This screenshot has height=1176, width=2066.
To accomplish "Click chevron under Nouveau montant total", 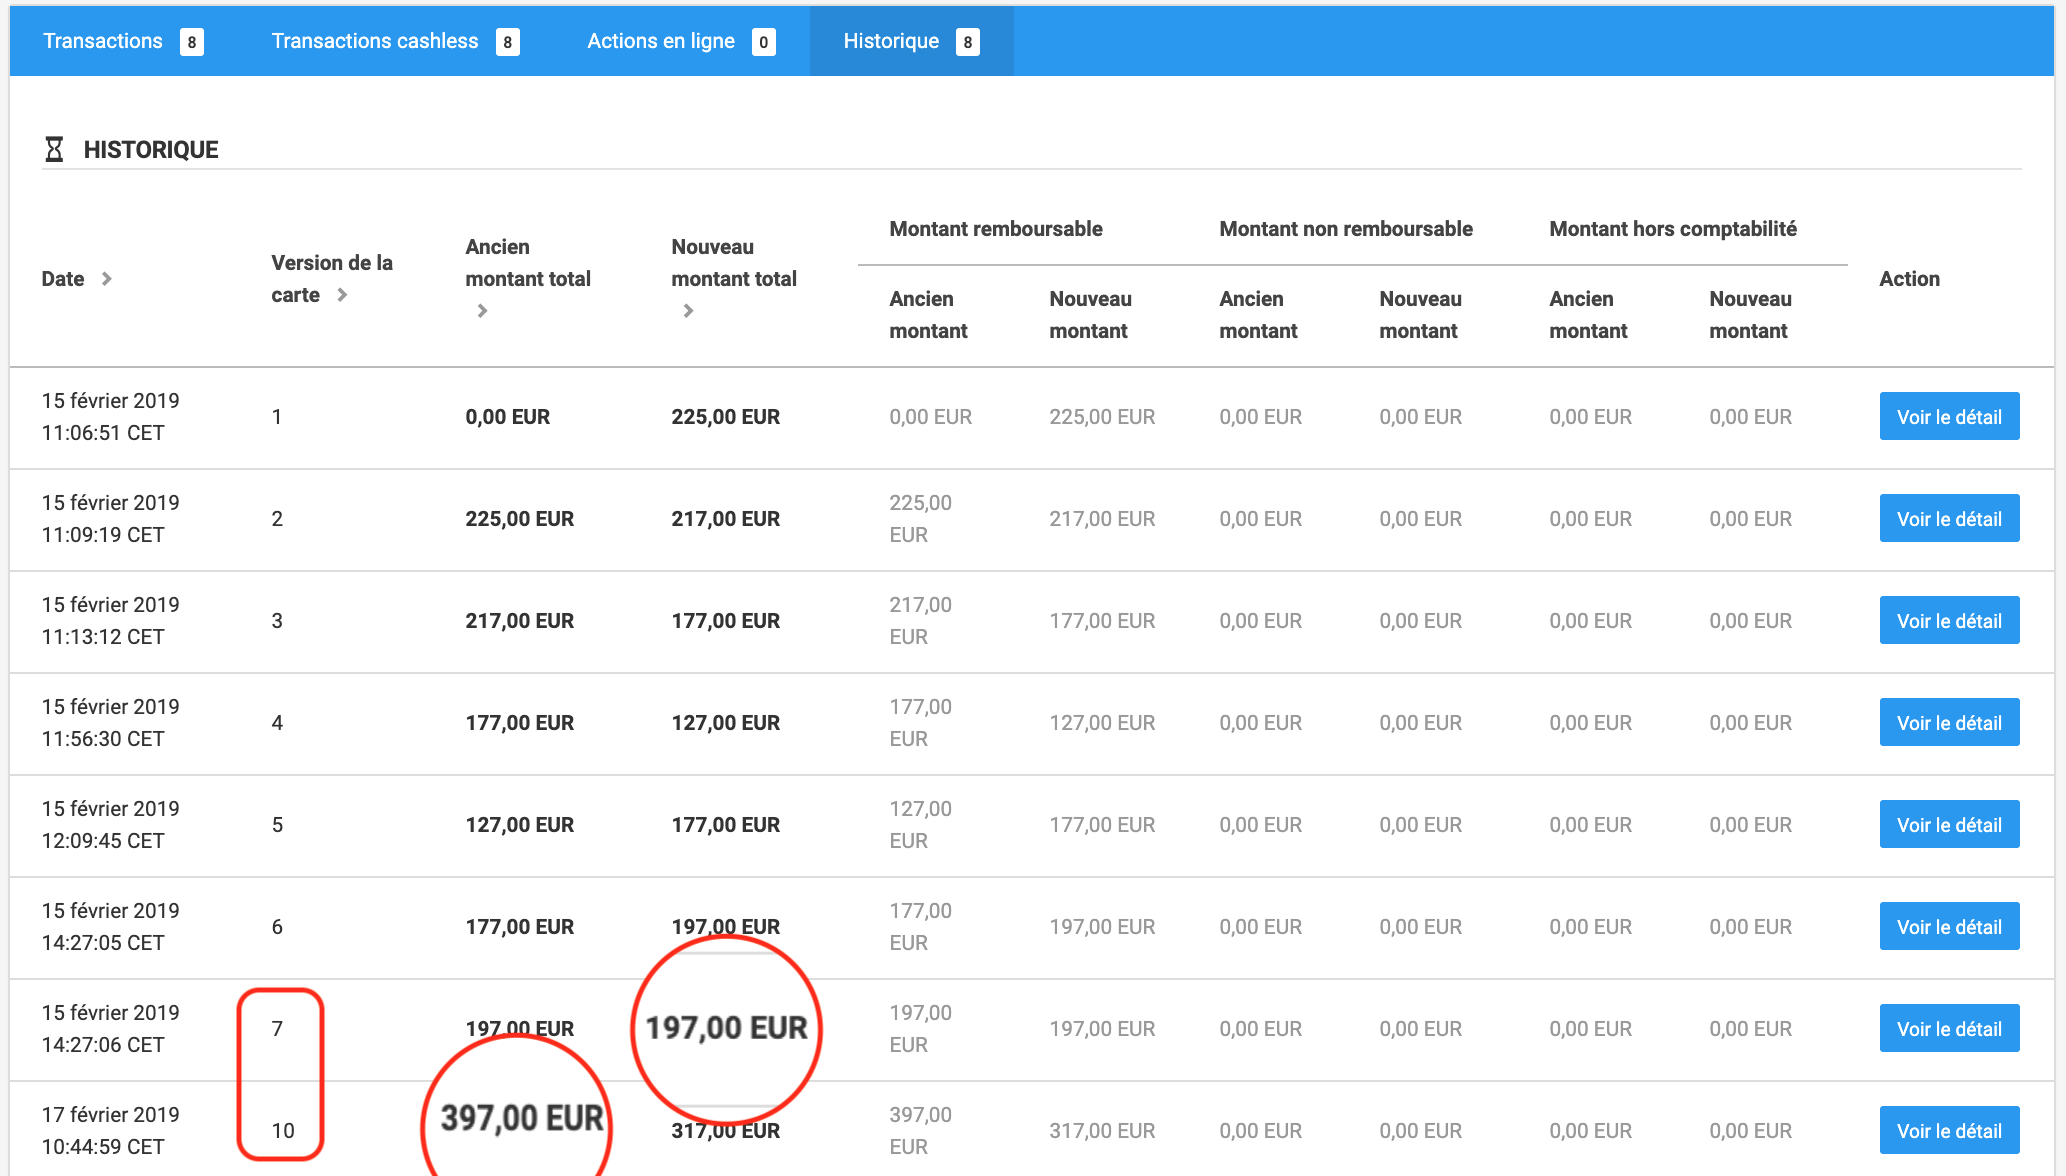I will coord(688,311).
